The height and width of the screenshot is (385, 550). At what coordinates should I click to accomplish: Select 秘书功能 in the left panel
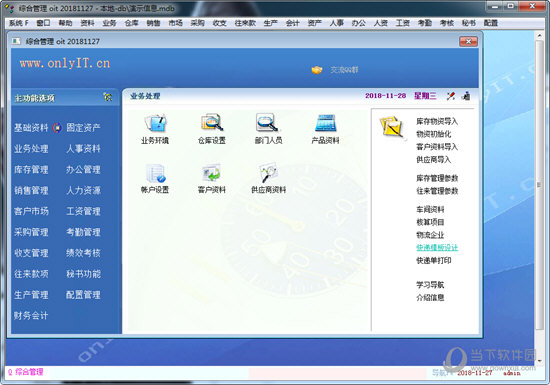coord(83,274)
